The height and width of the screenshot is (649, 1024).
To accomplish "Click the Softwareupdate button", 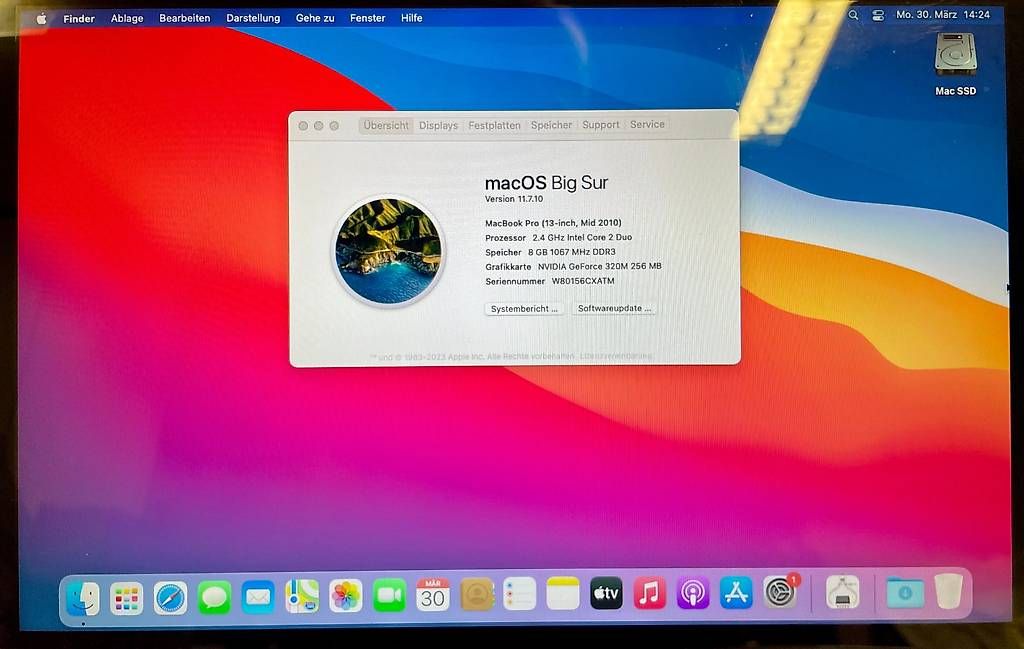I will click(x=614, y=308).
